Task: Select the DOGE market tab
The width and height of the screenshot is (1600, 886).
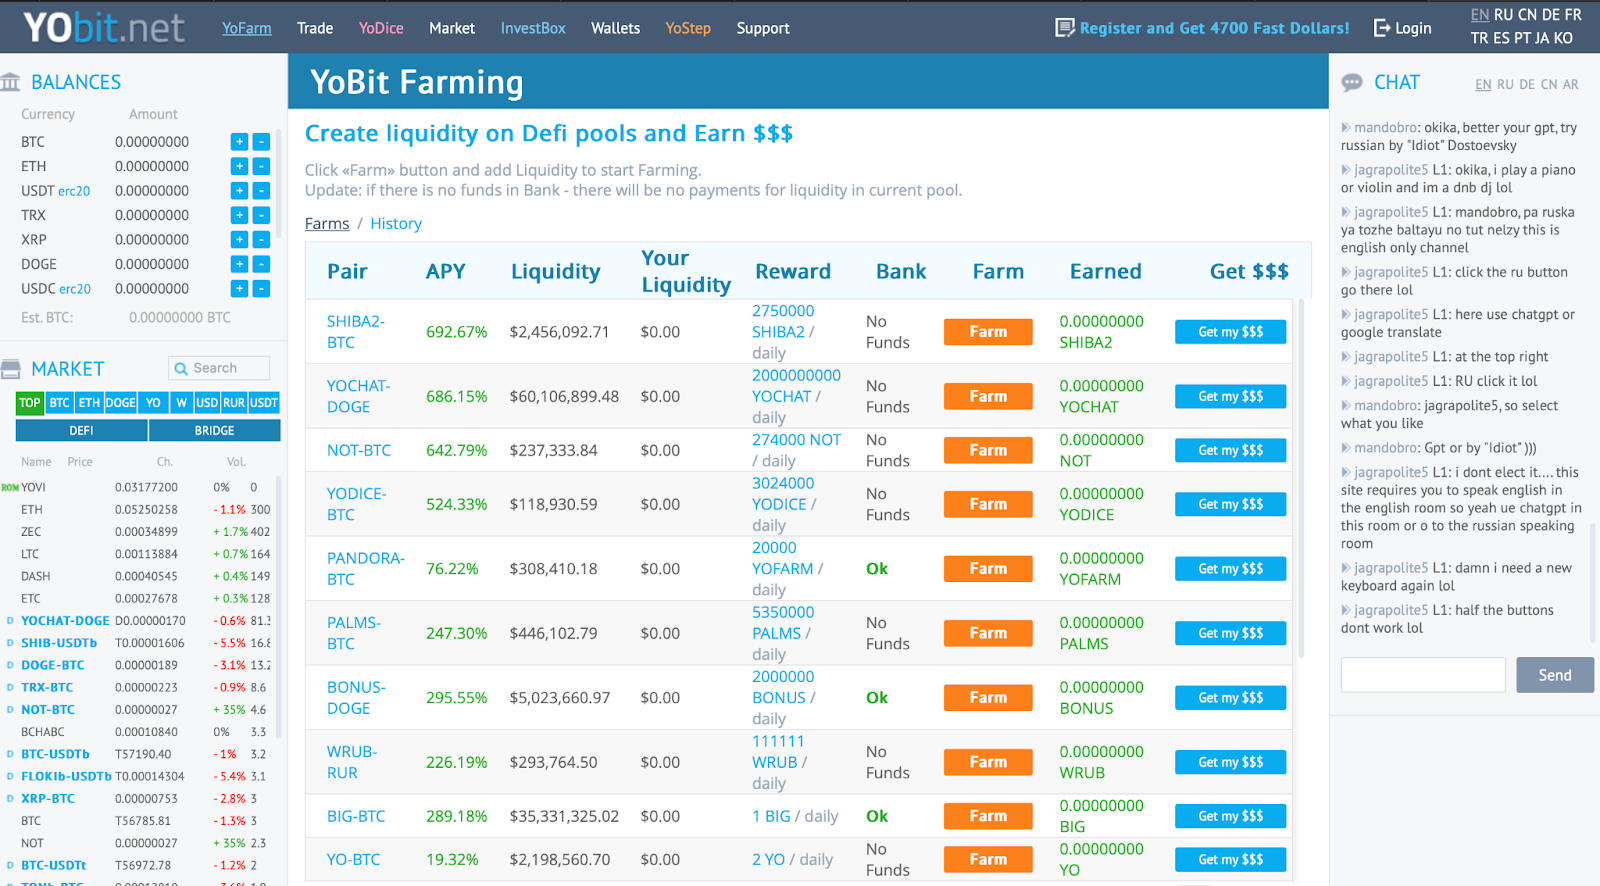Action: pyautogui.click(x=120, y=403)
